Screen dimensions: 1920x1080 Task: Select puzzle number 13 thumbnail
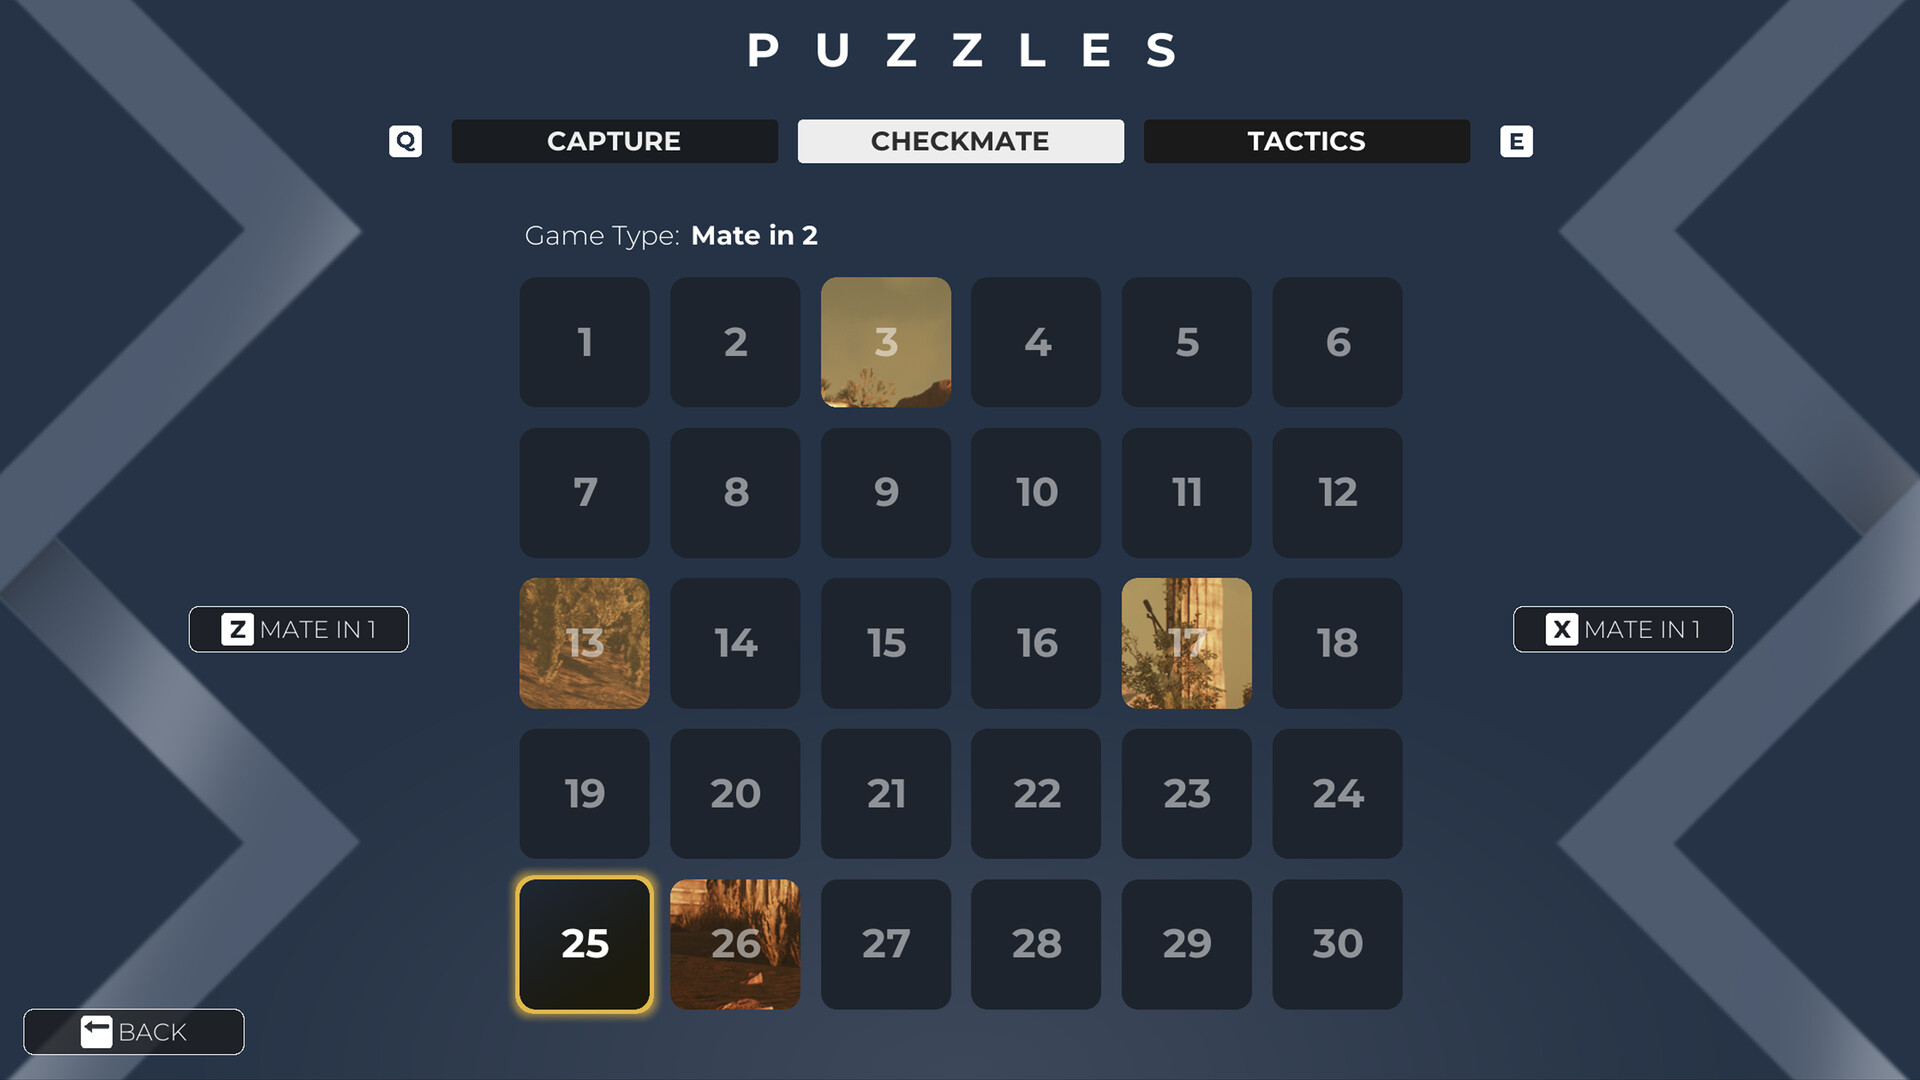(x=584, y=642)
